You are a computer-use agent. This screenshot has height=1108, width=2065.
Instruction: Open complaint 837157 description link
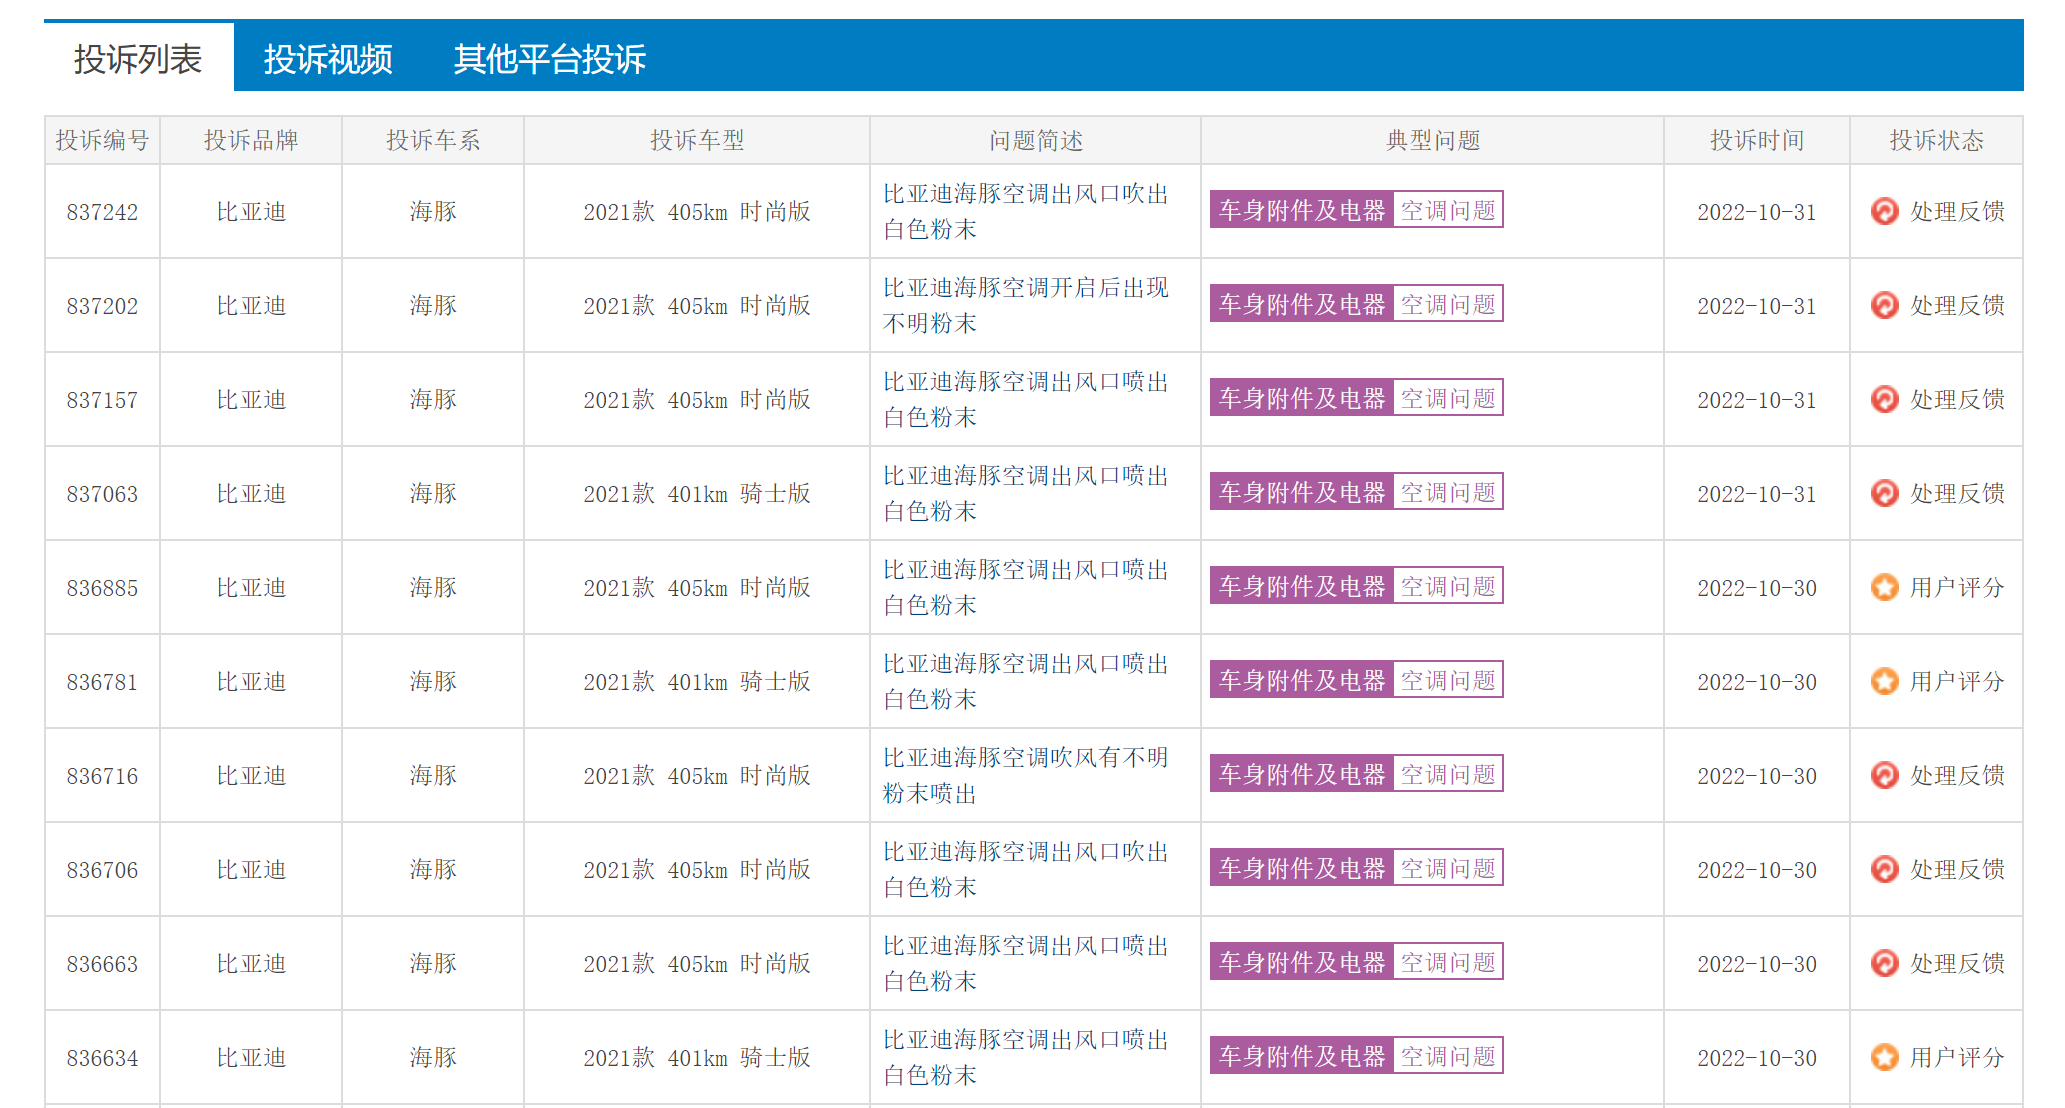(1026, 399)
